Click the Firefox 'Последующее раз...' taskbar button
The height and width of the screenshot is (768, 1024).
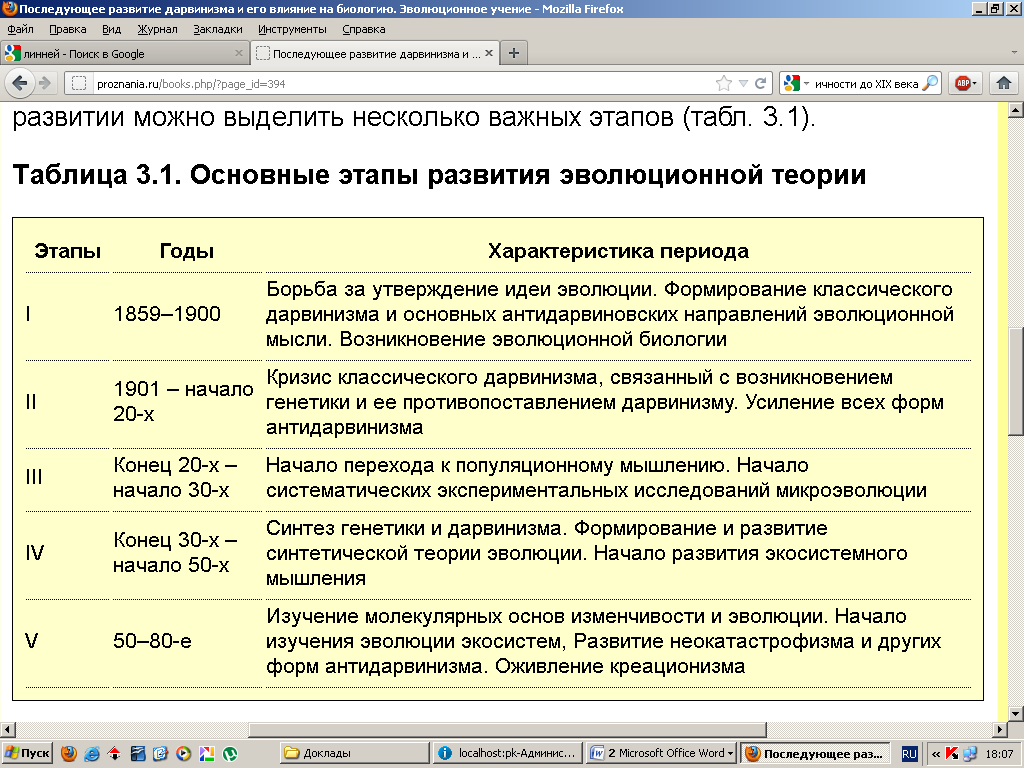[816, 753]
